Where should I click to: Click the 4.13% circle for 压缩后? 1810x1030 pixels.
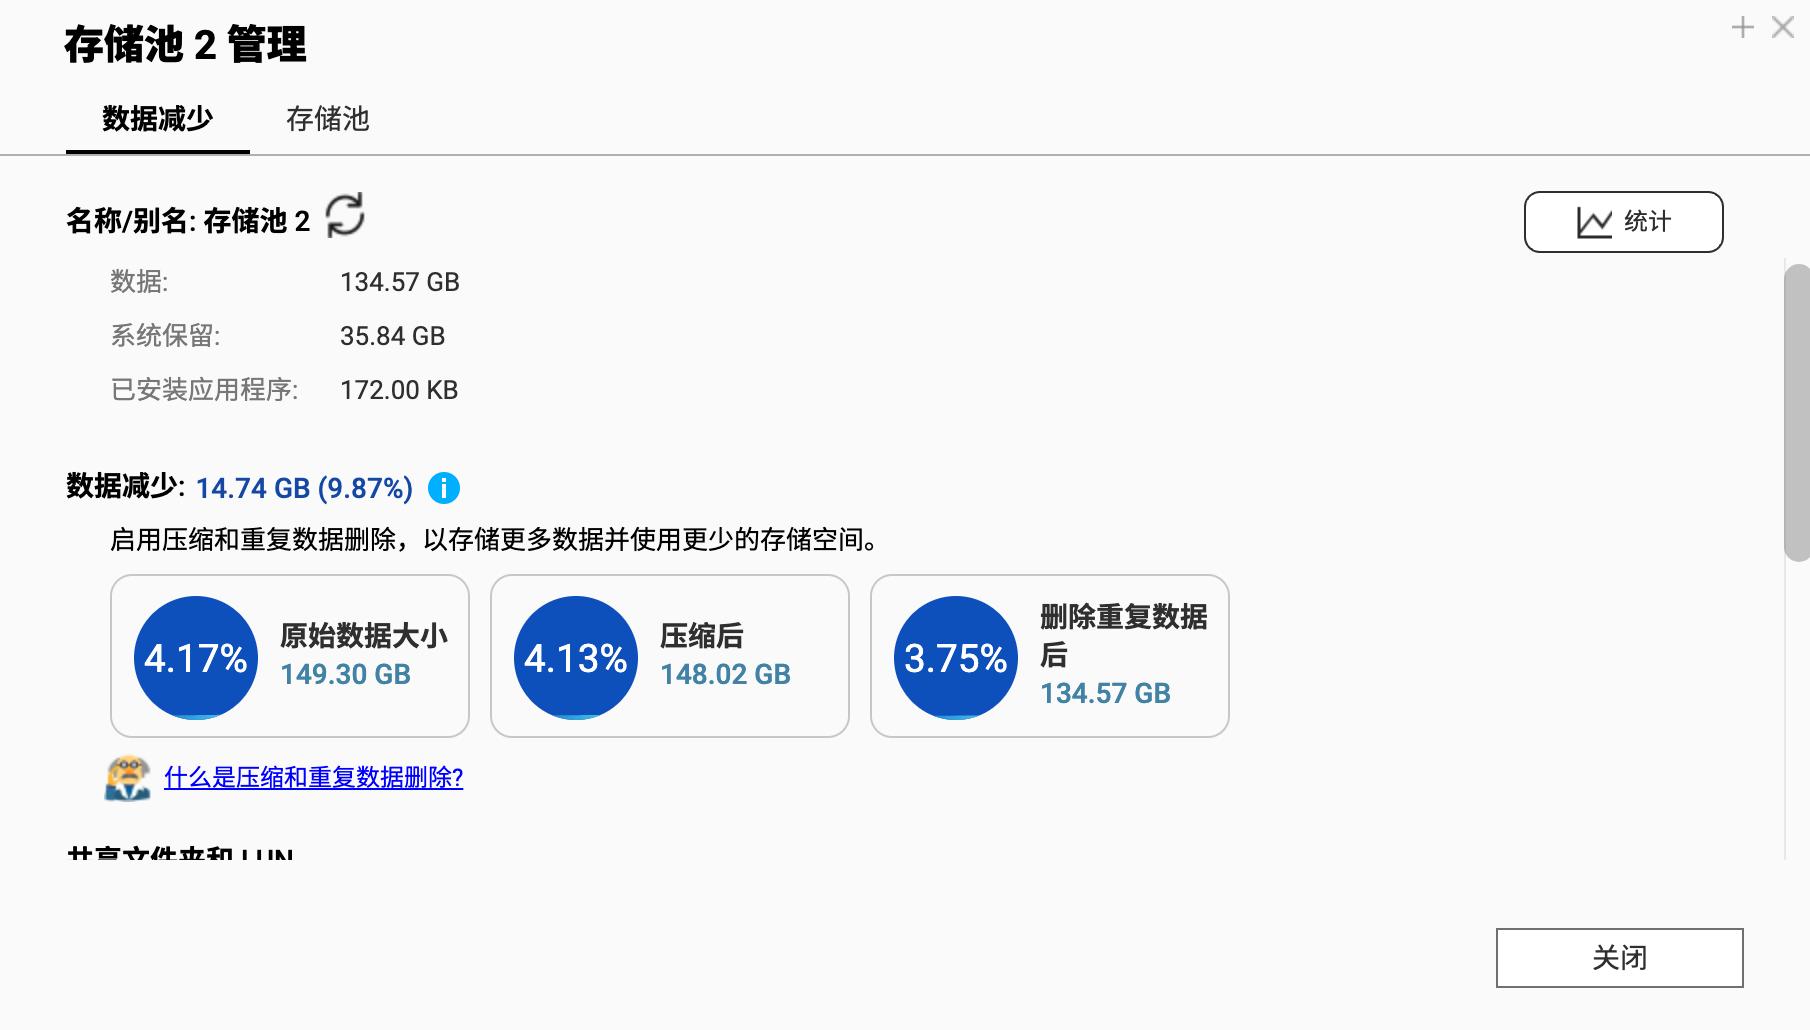(576, 657)
